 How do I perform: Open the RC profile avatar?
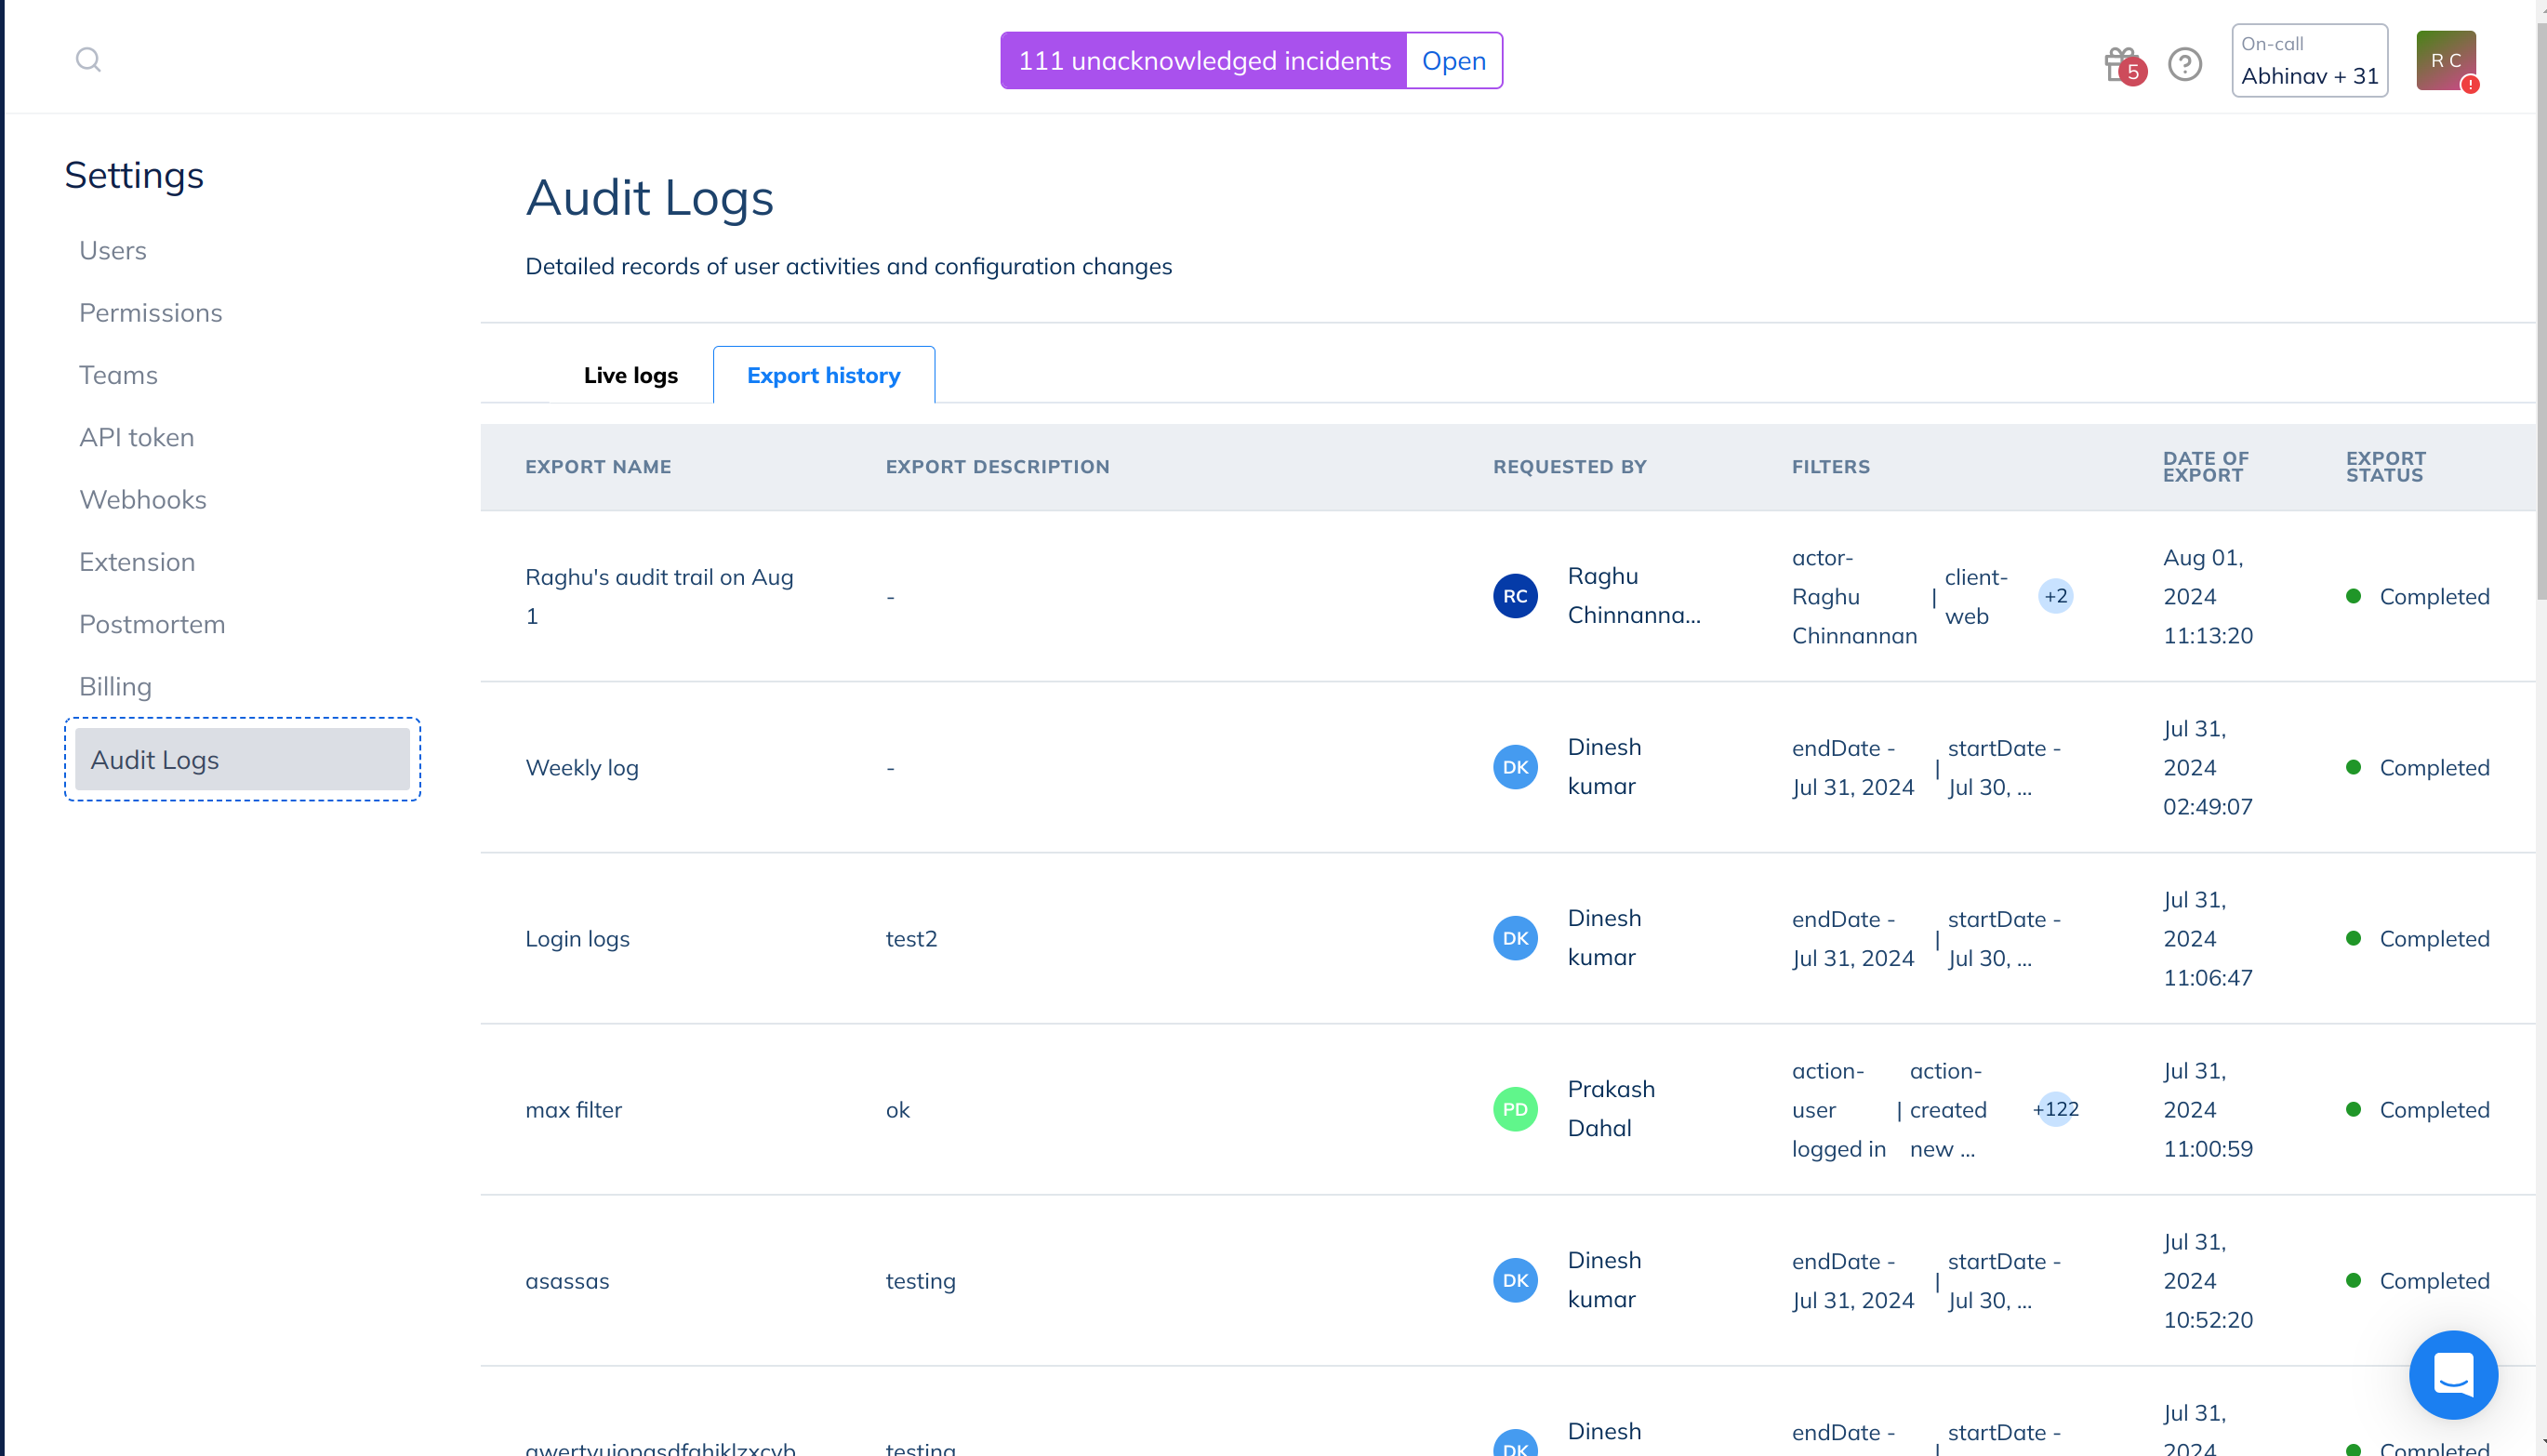click(2445, 60)
